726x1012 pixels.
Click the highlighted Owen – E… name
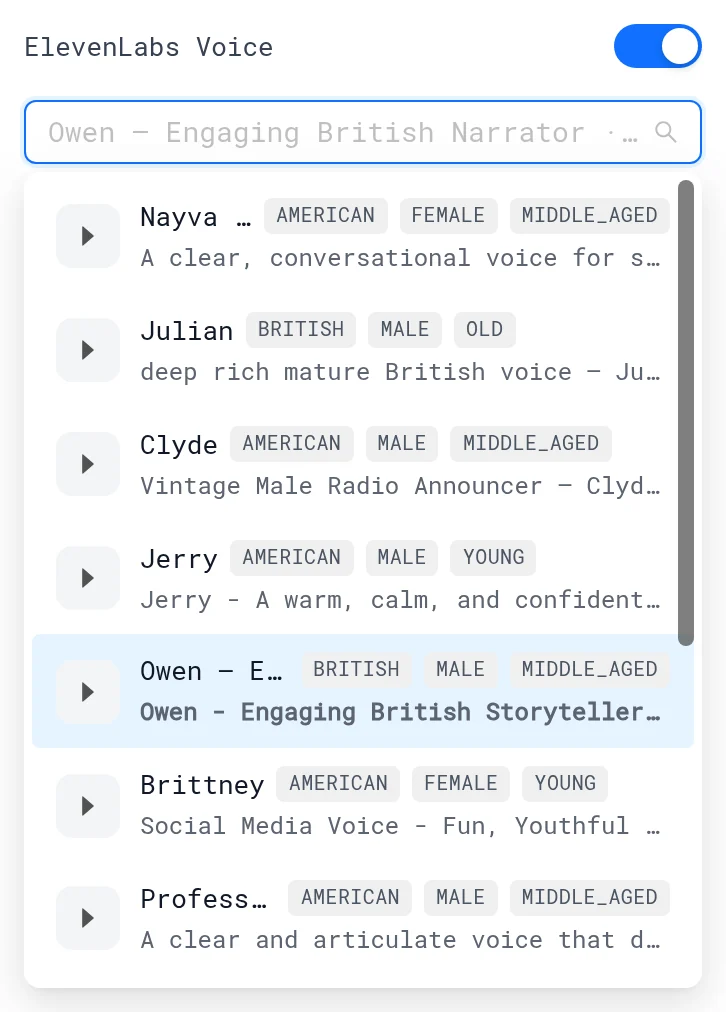coord(211,671)
